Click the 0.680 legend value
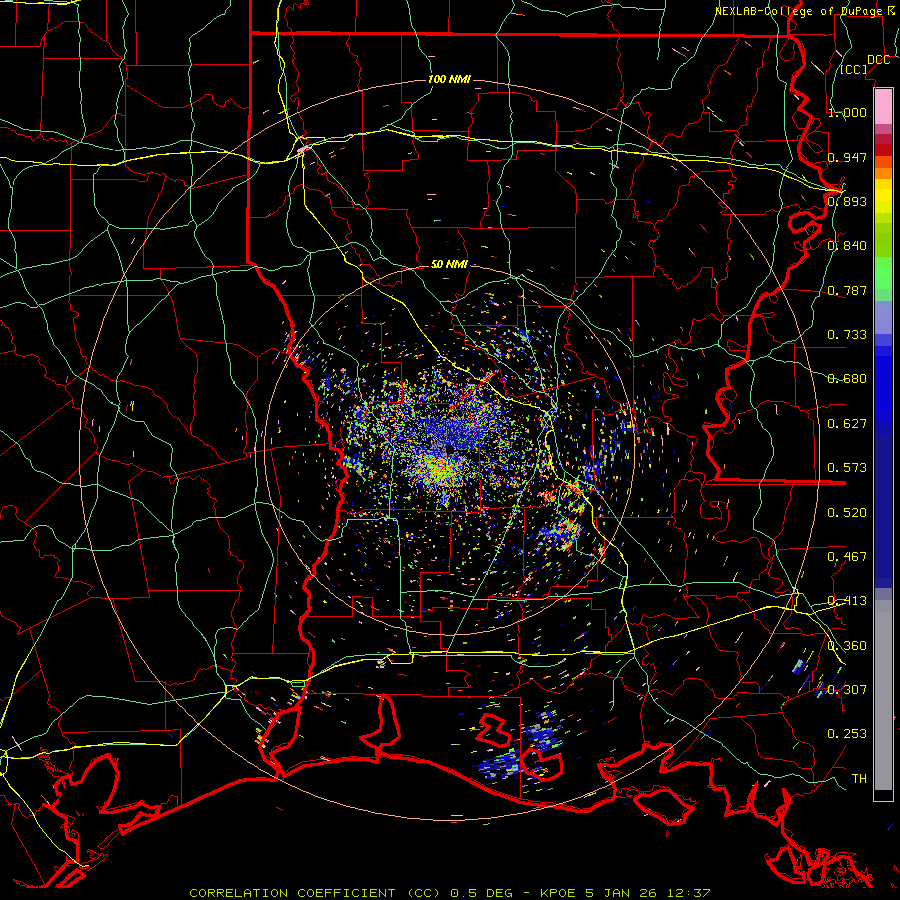Image resolution: width=900 pixels, height=900 pixels. 847,379
